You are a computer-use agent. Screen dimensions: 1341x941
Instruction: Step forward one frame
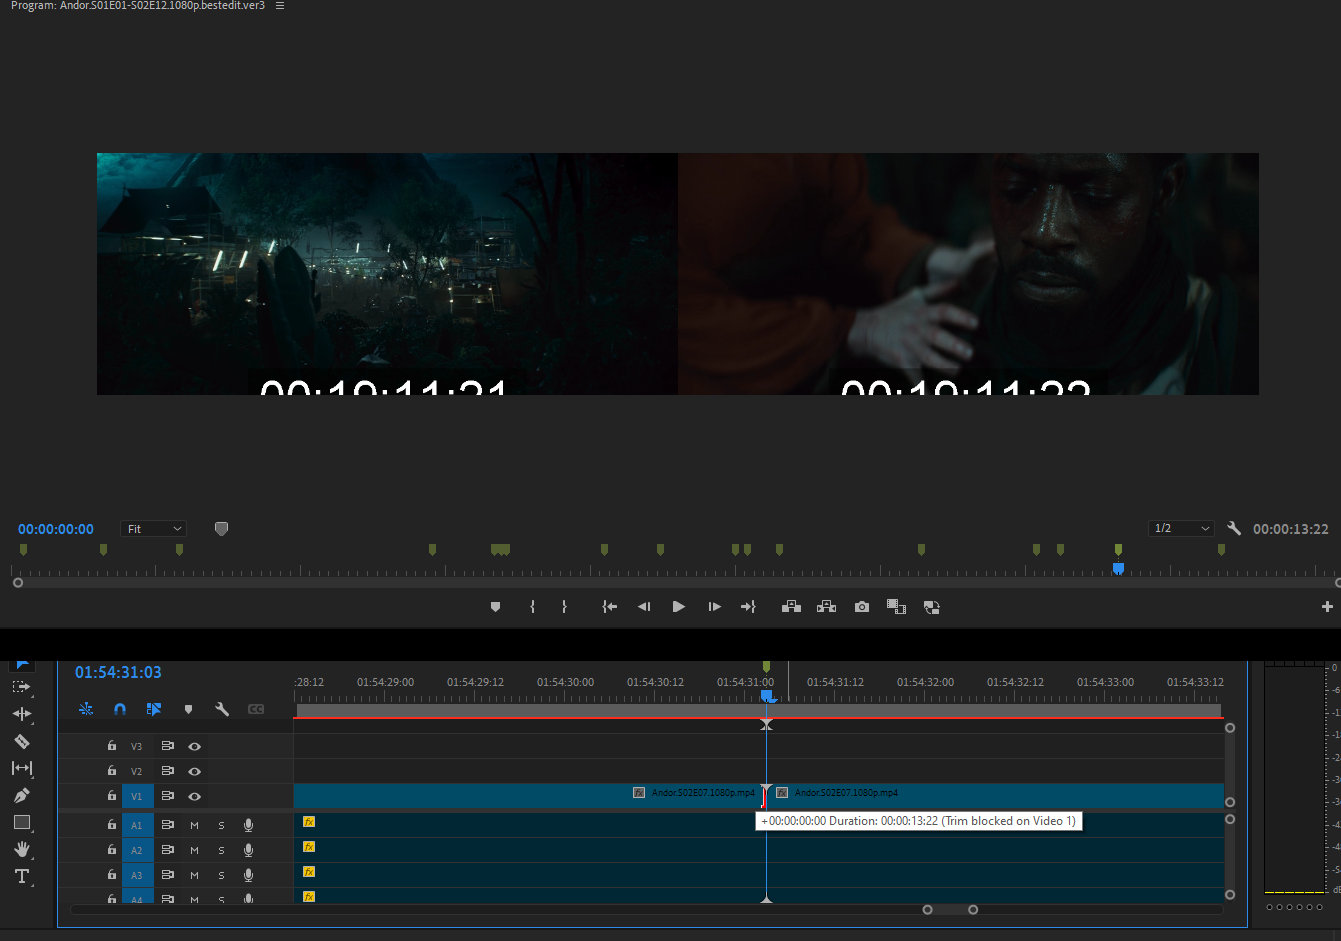[x=714, y=607]
